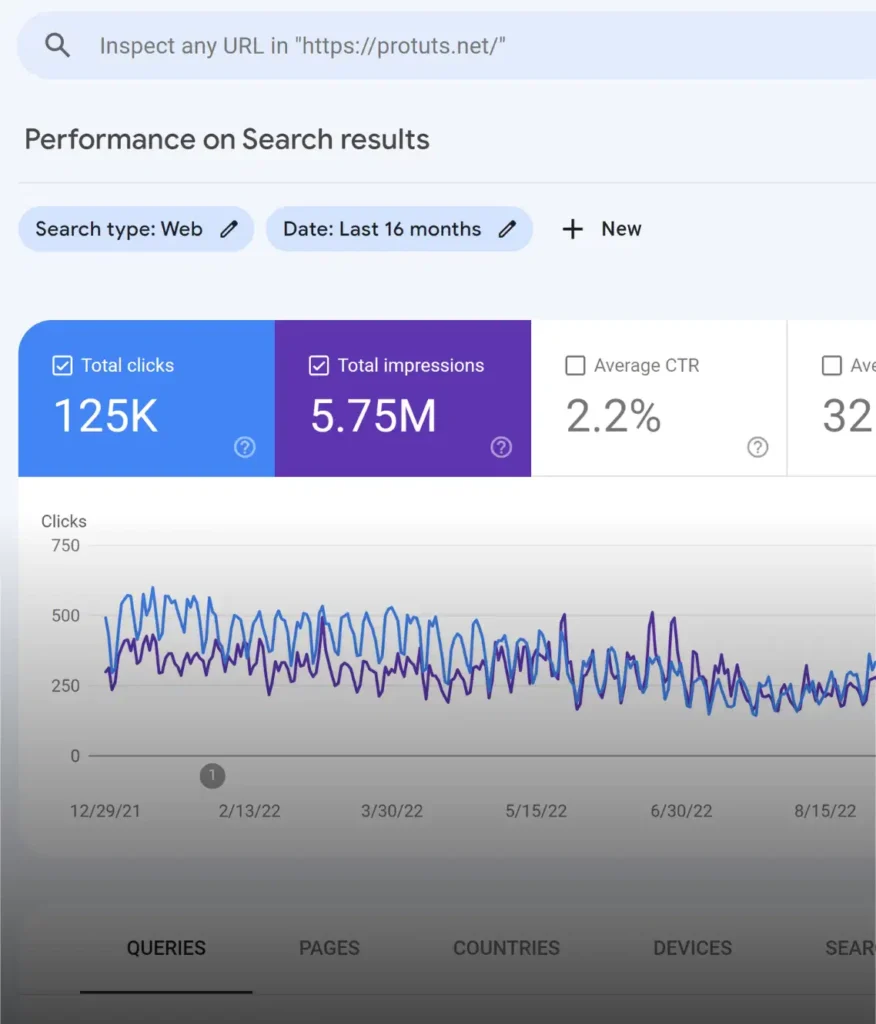Click the 250 y-axis label
The width and height of the screenshot is (876, 1024).
tap(65, 686)
